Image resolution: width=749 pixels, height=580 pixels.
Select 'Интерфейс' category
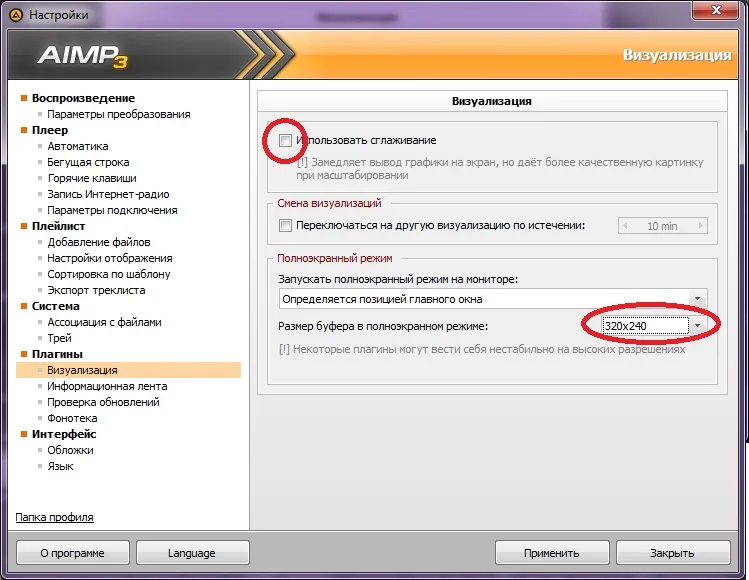coord(64,434)
